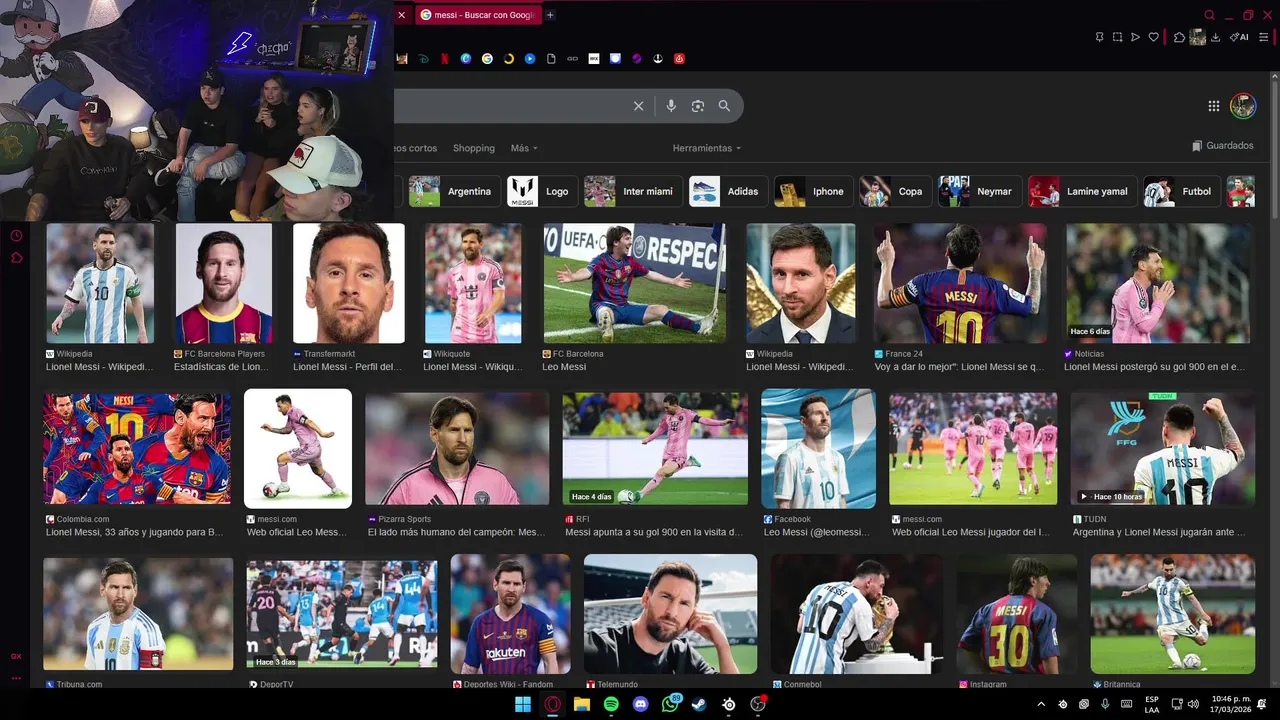Open Steam from the taskbar

(x=699, y=704)
